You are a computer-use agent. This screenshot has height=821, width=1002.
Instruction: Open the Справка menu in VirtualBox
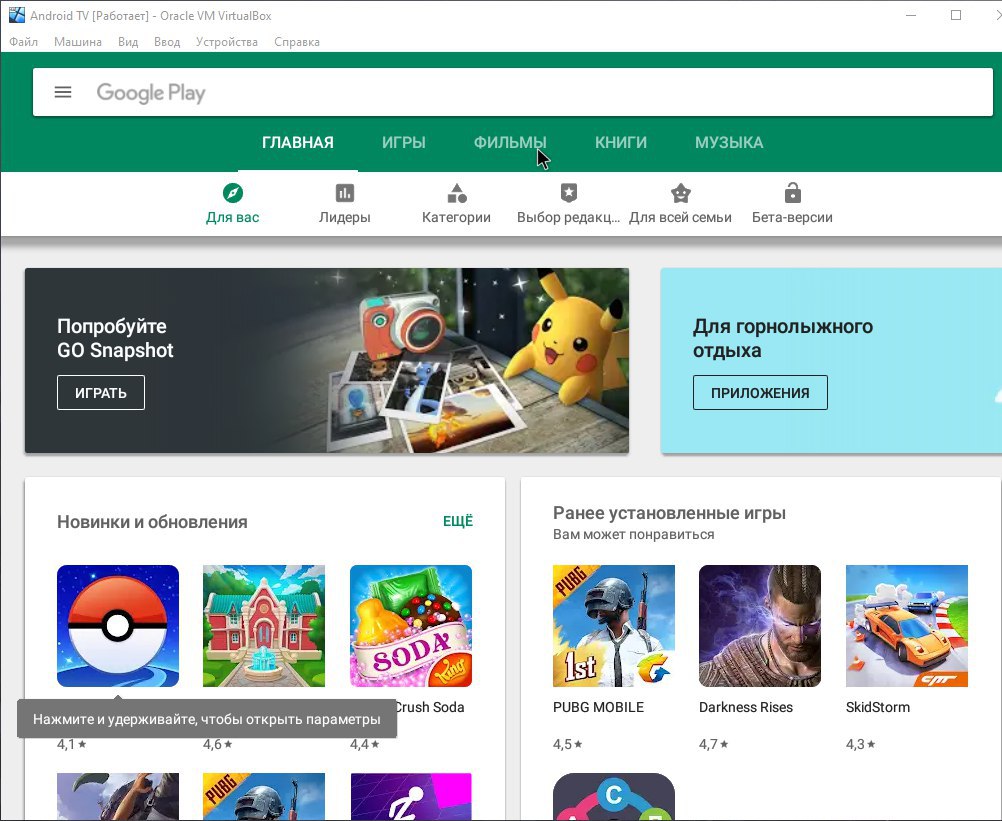coord(297,42)
